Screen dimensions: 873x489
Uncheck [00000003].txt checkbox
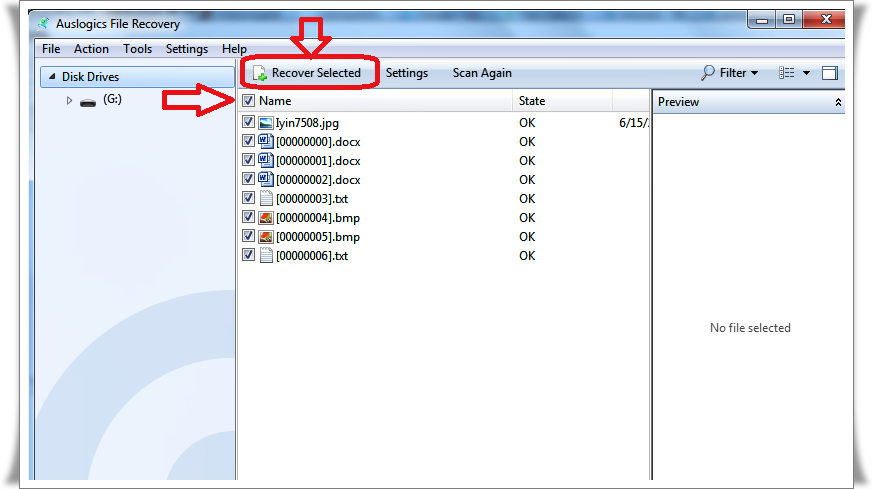(248, 198)
